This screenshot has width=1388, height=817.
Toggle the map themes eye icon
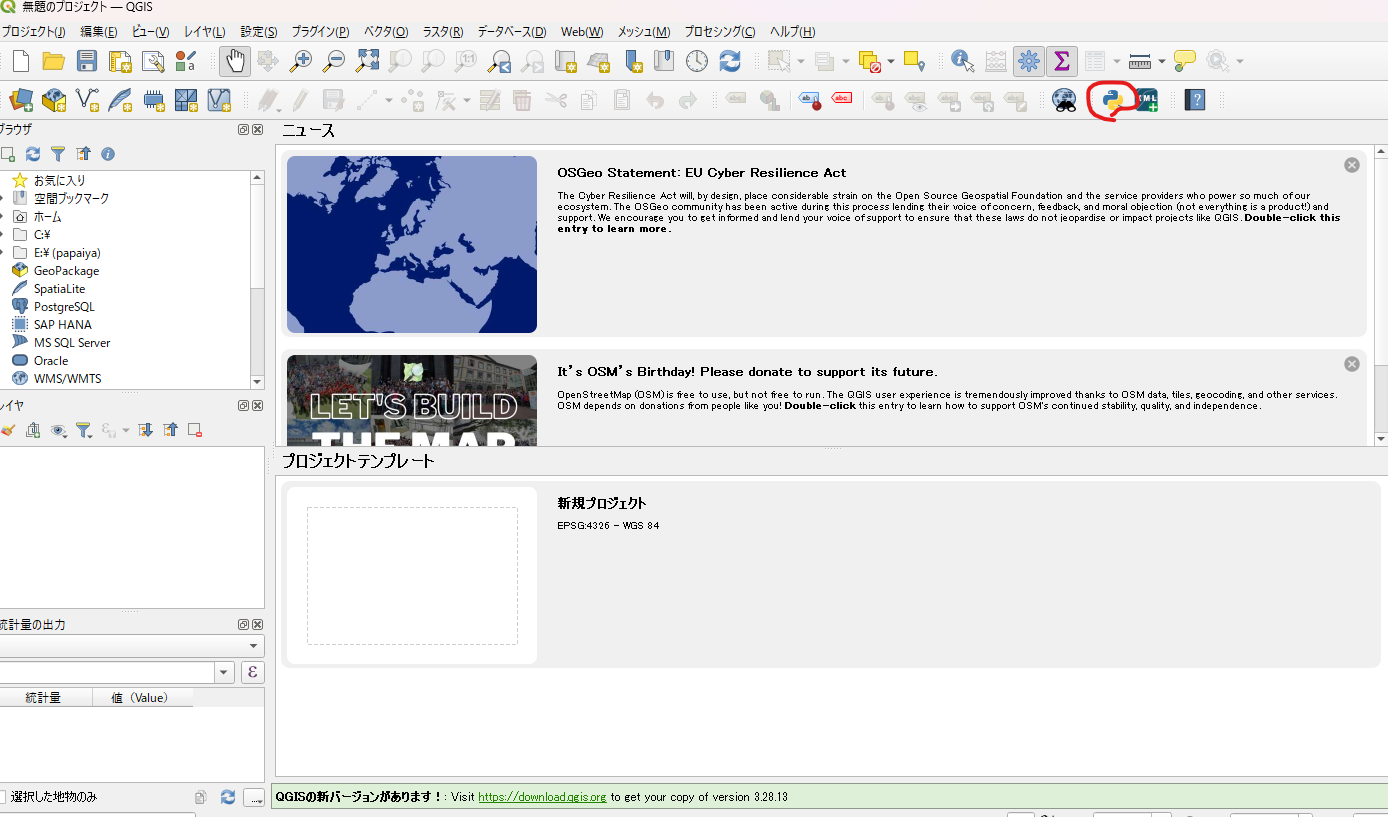(x=59, y=430)
